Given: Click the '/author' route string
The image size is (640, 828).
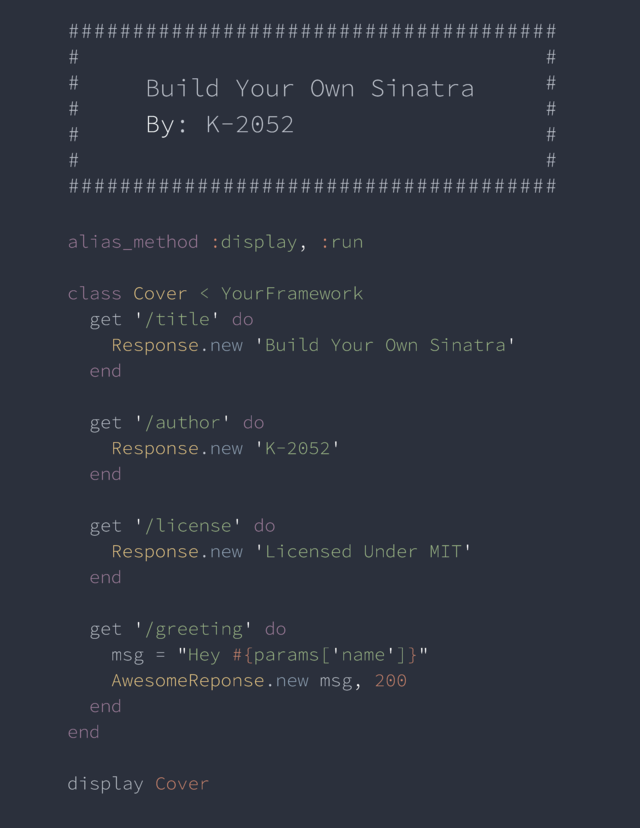Looking at the screenshot, I should (x=182, y=422).
